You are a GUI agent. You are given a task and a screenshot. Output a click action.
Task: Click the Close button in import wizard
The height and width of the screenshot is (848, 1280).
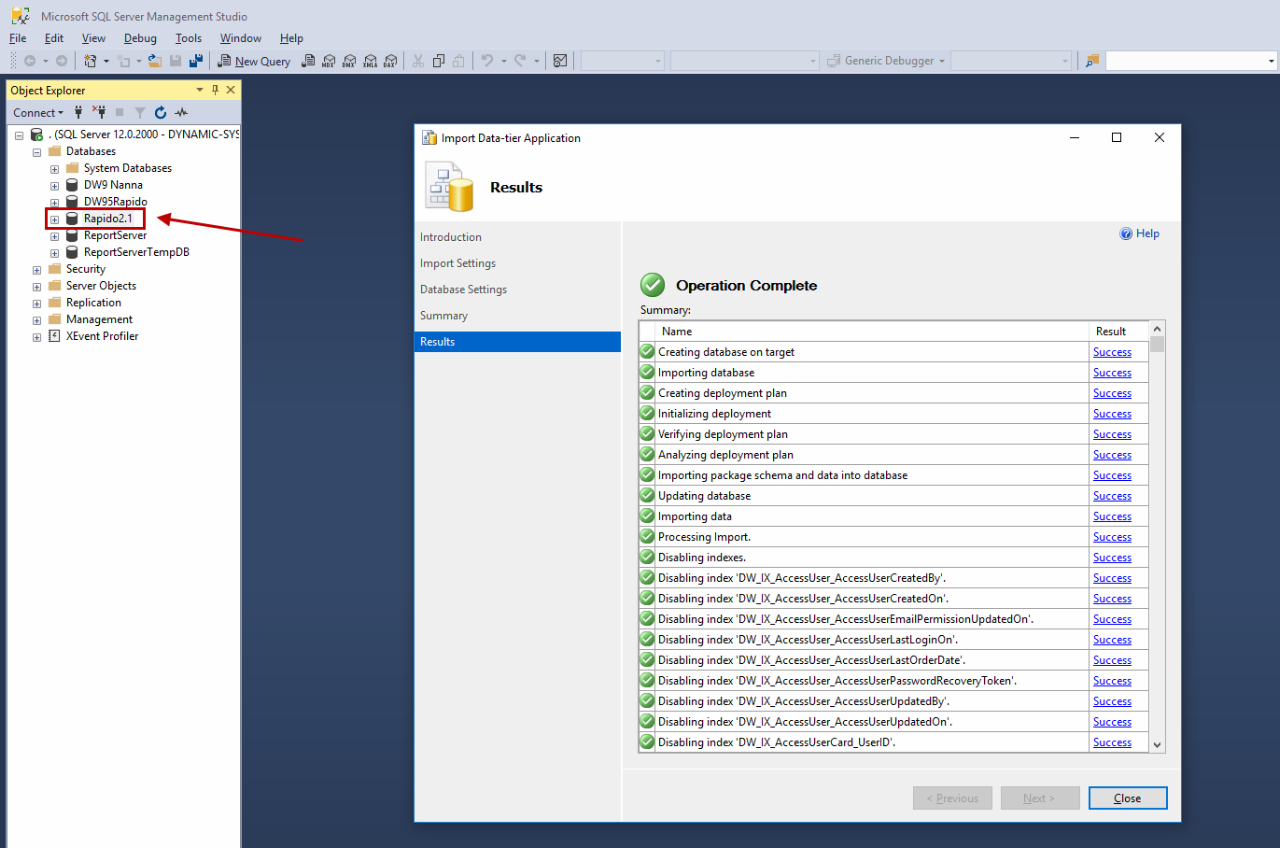tap(1127, 798)
